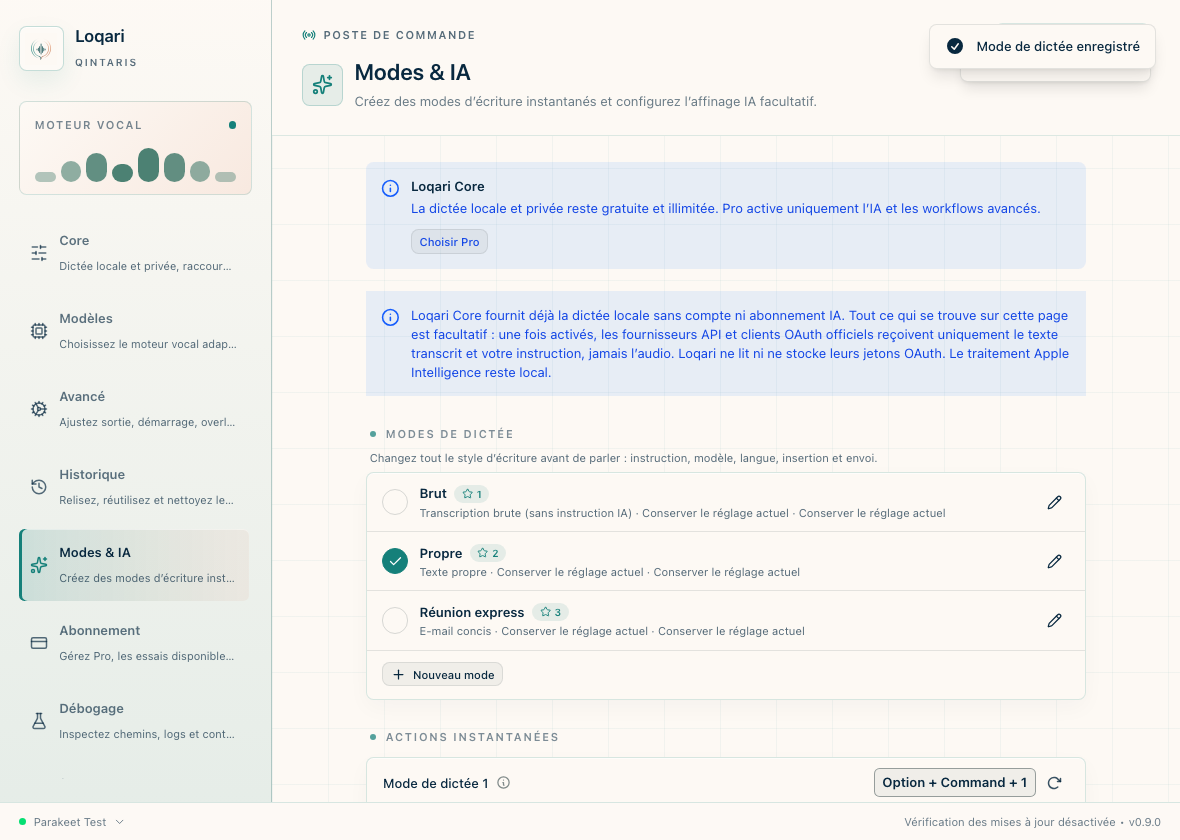Click the Choisir Pro button

(x=449, y=242)
